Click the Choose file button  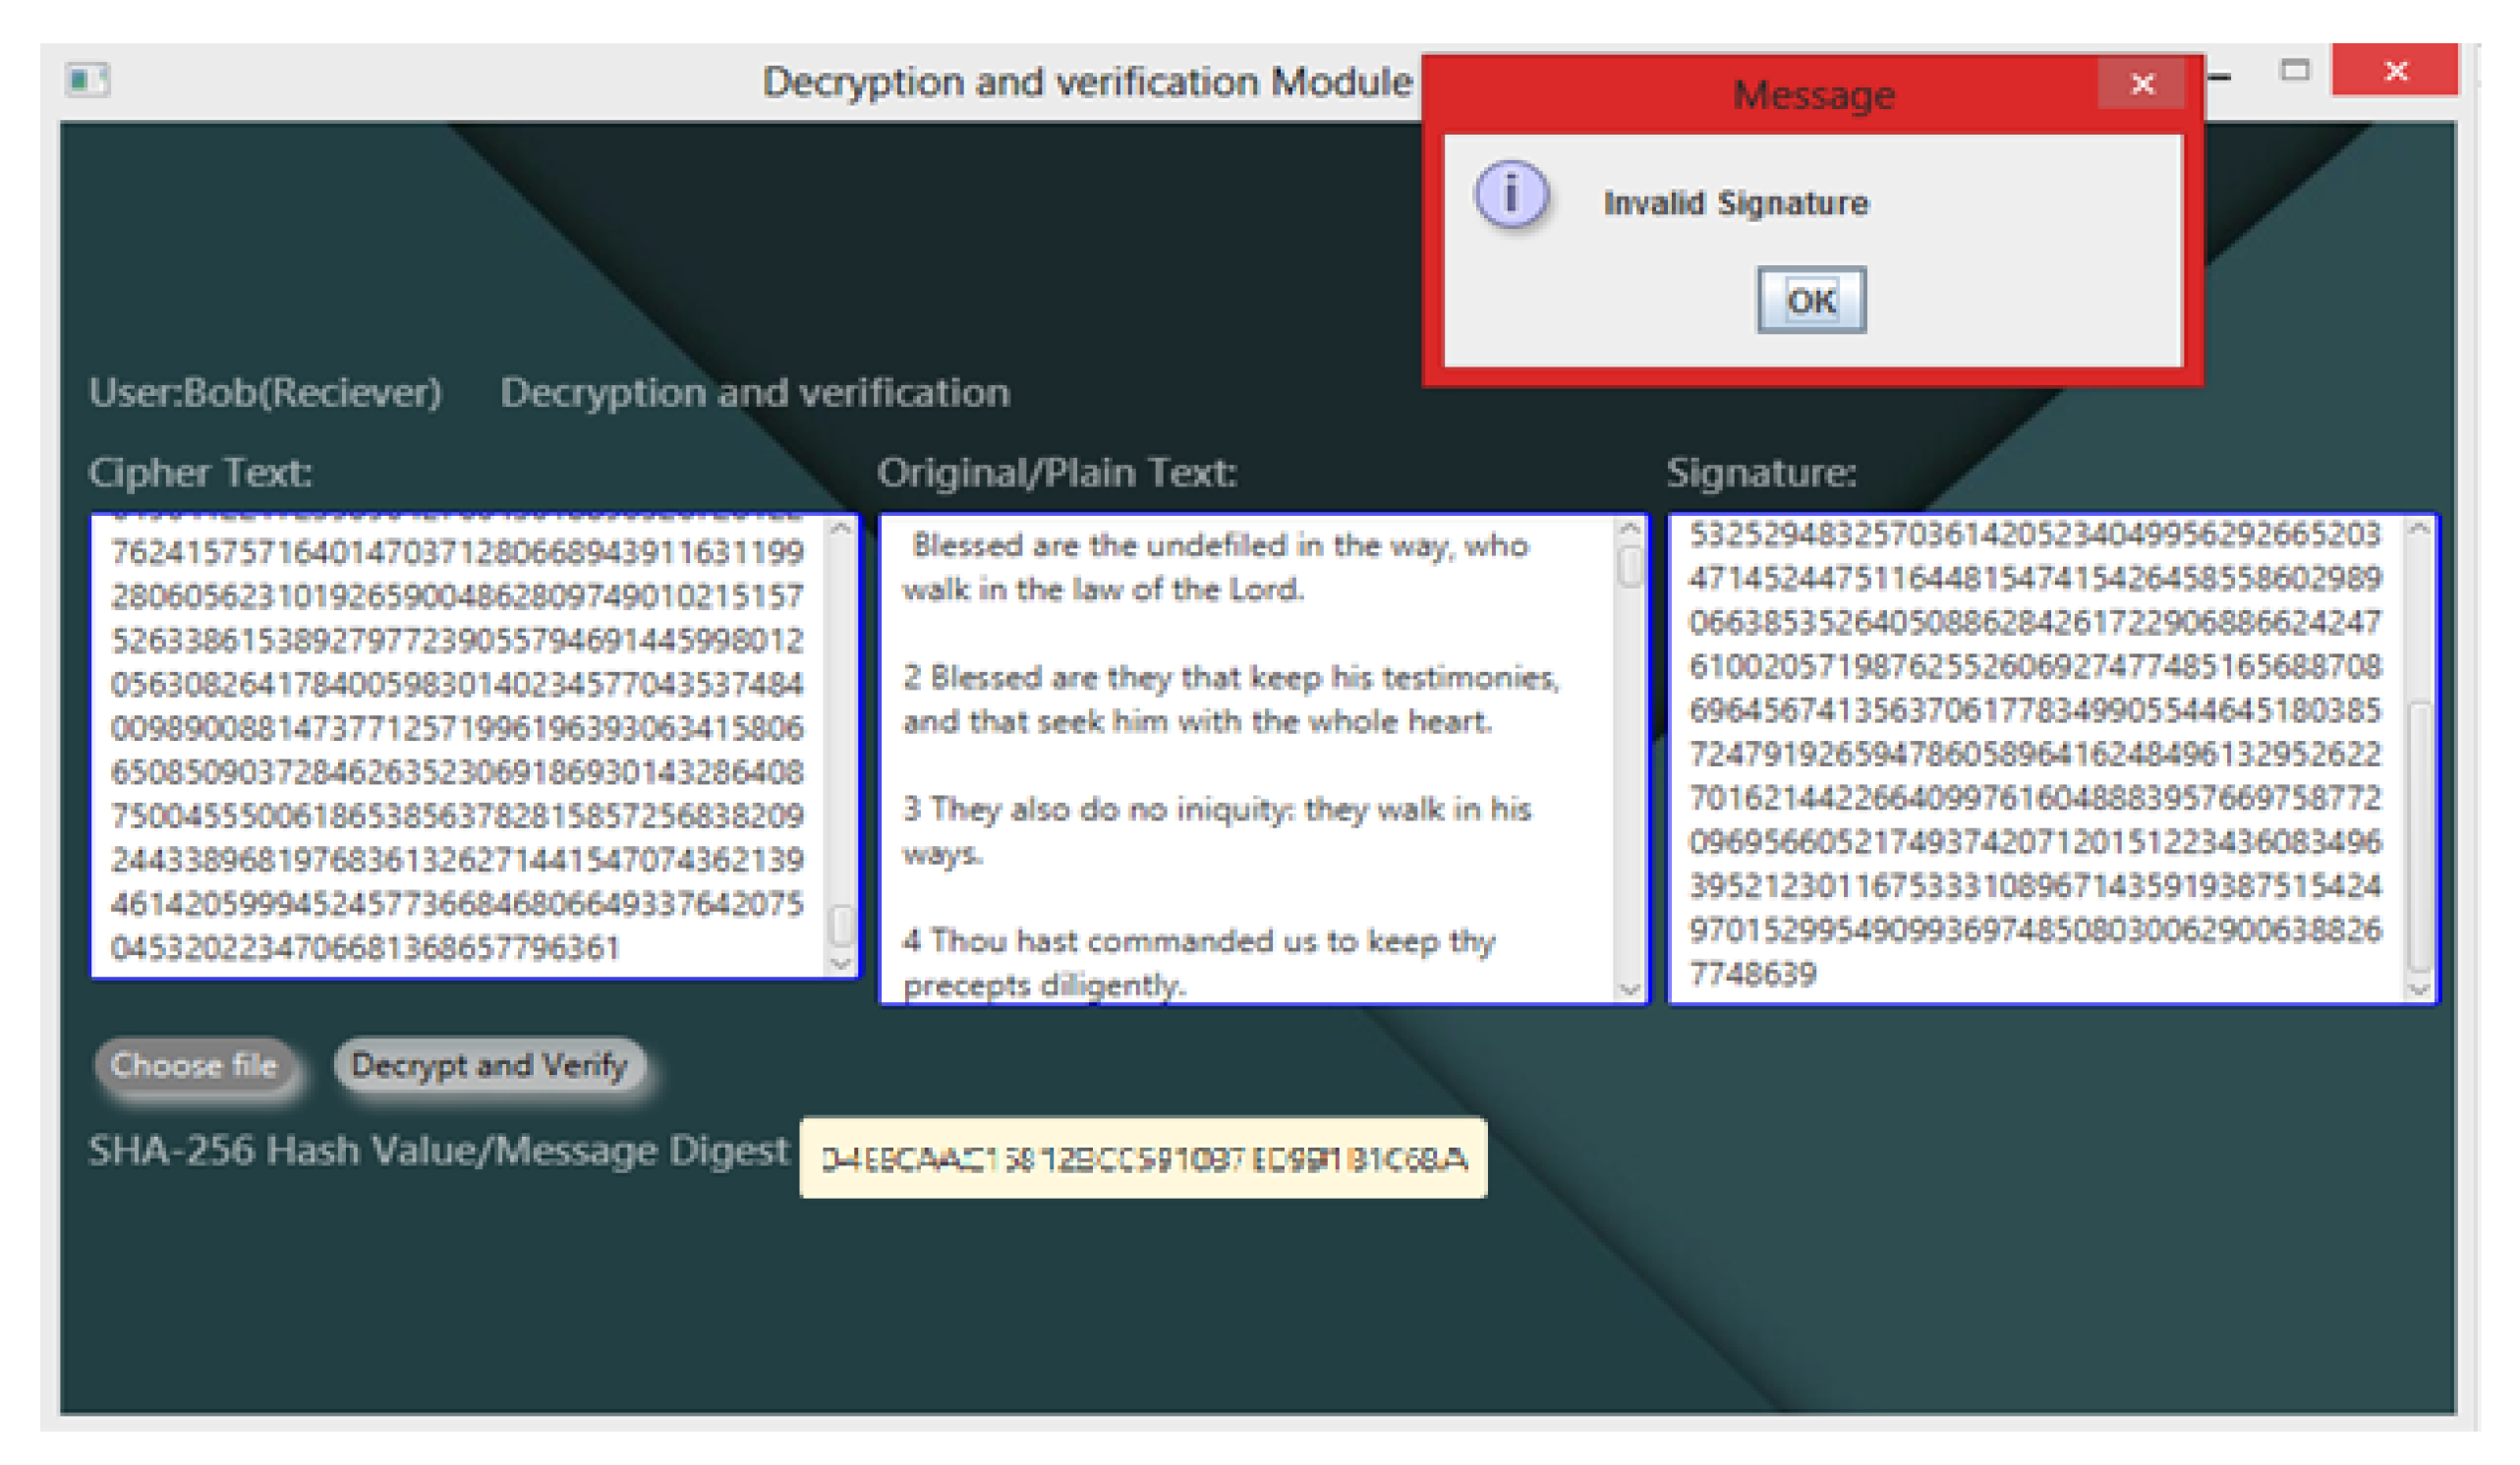pyautogui.click(x=195, y=1065)
